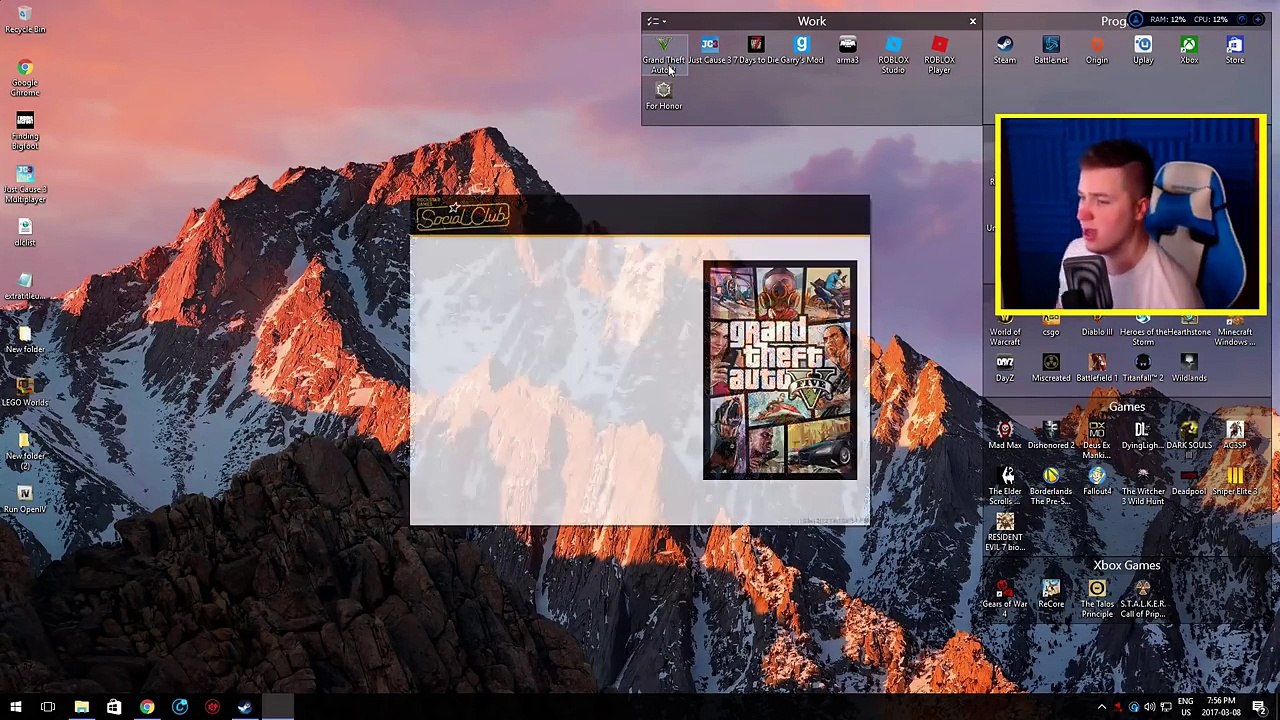Select the Work group title bar
The width and height of the screenshot is (1280, 720).
[812, 21]
